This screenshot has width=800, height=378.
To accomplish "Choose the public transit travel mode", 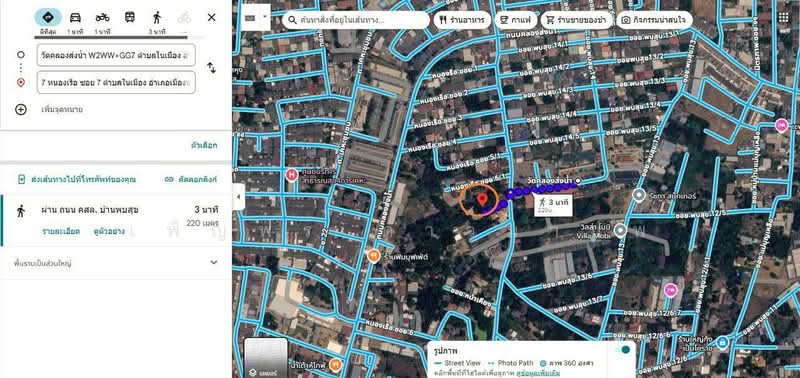I will point(130,17).
